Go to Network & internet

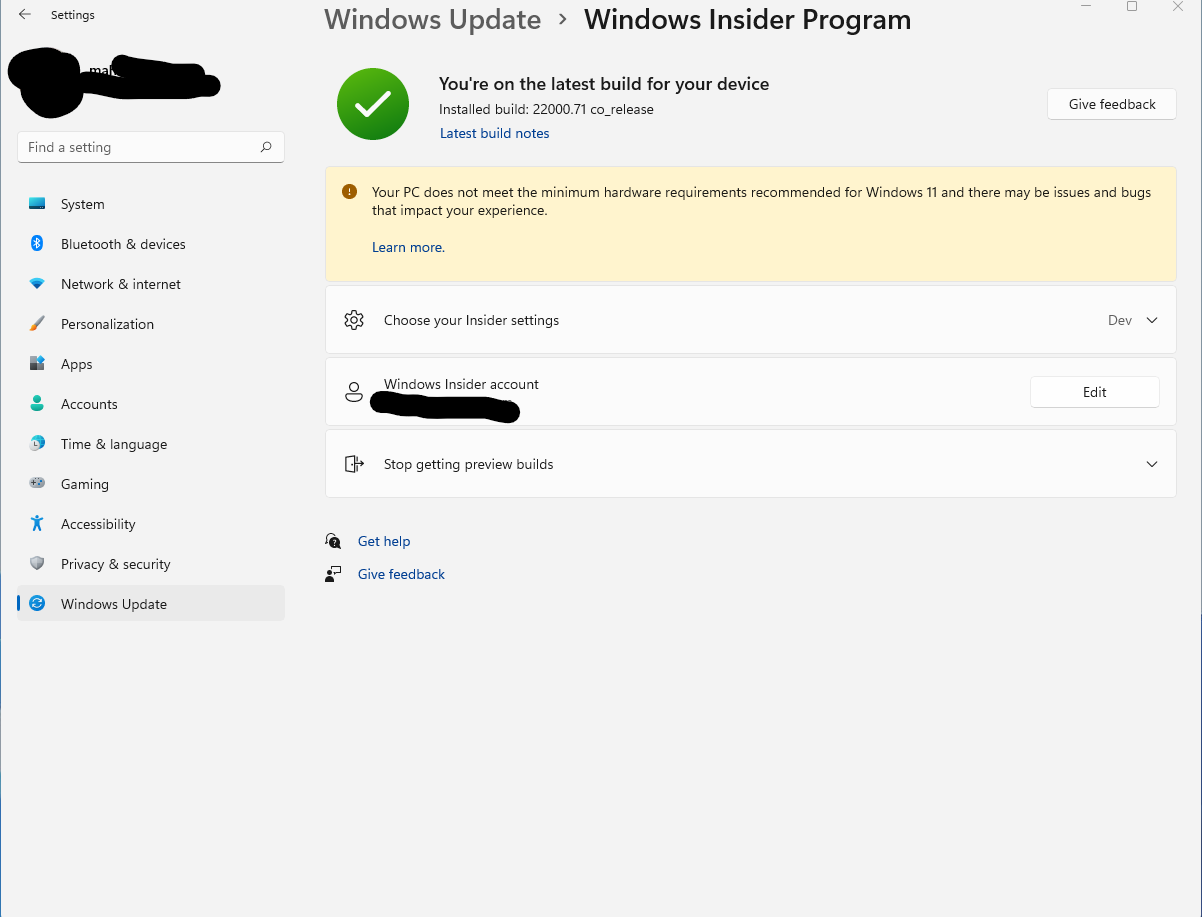click(x=151, y=284)
